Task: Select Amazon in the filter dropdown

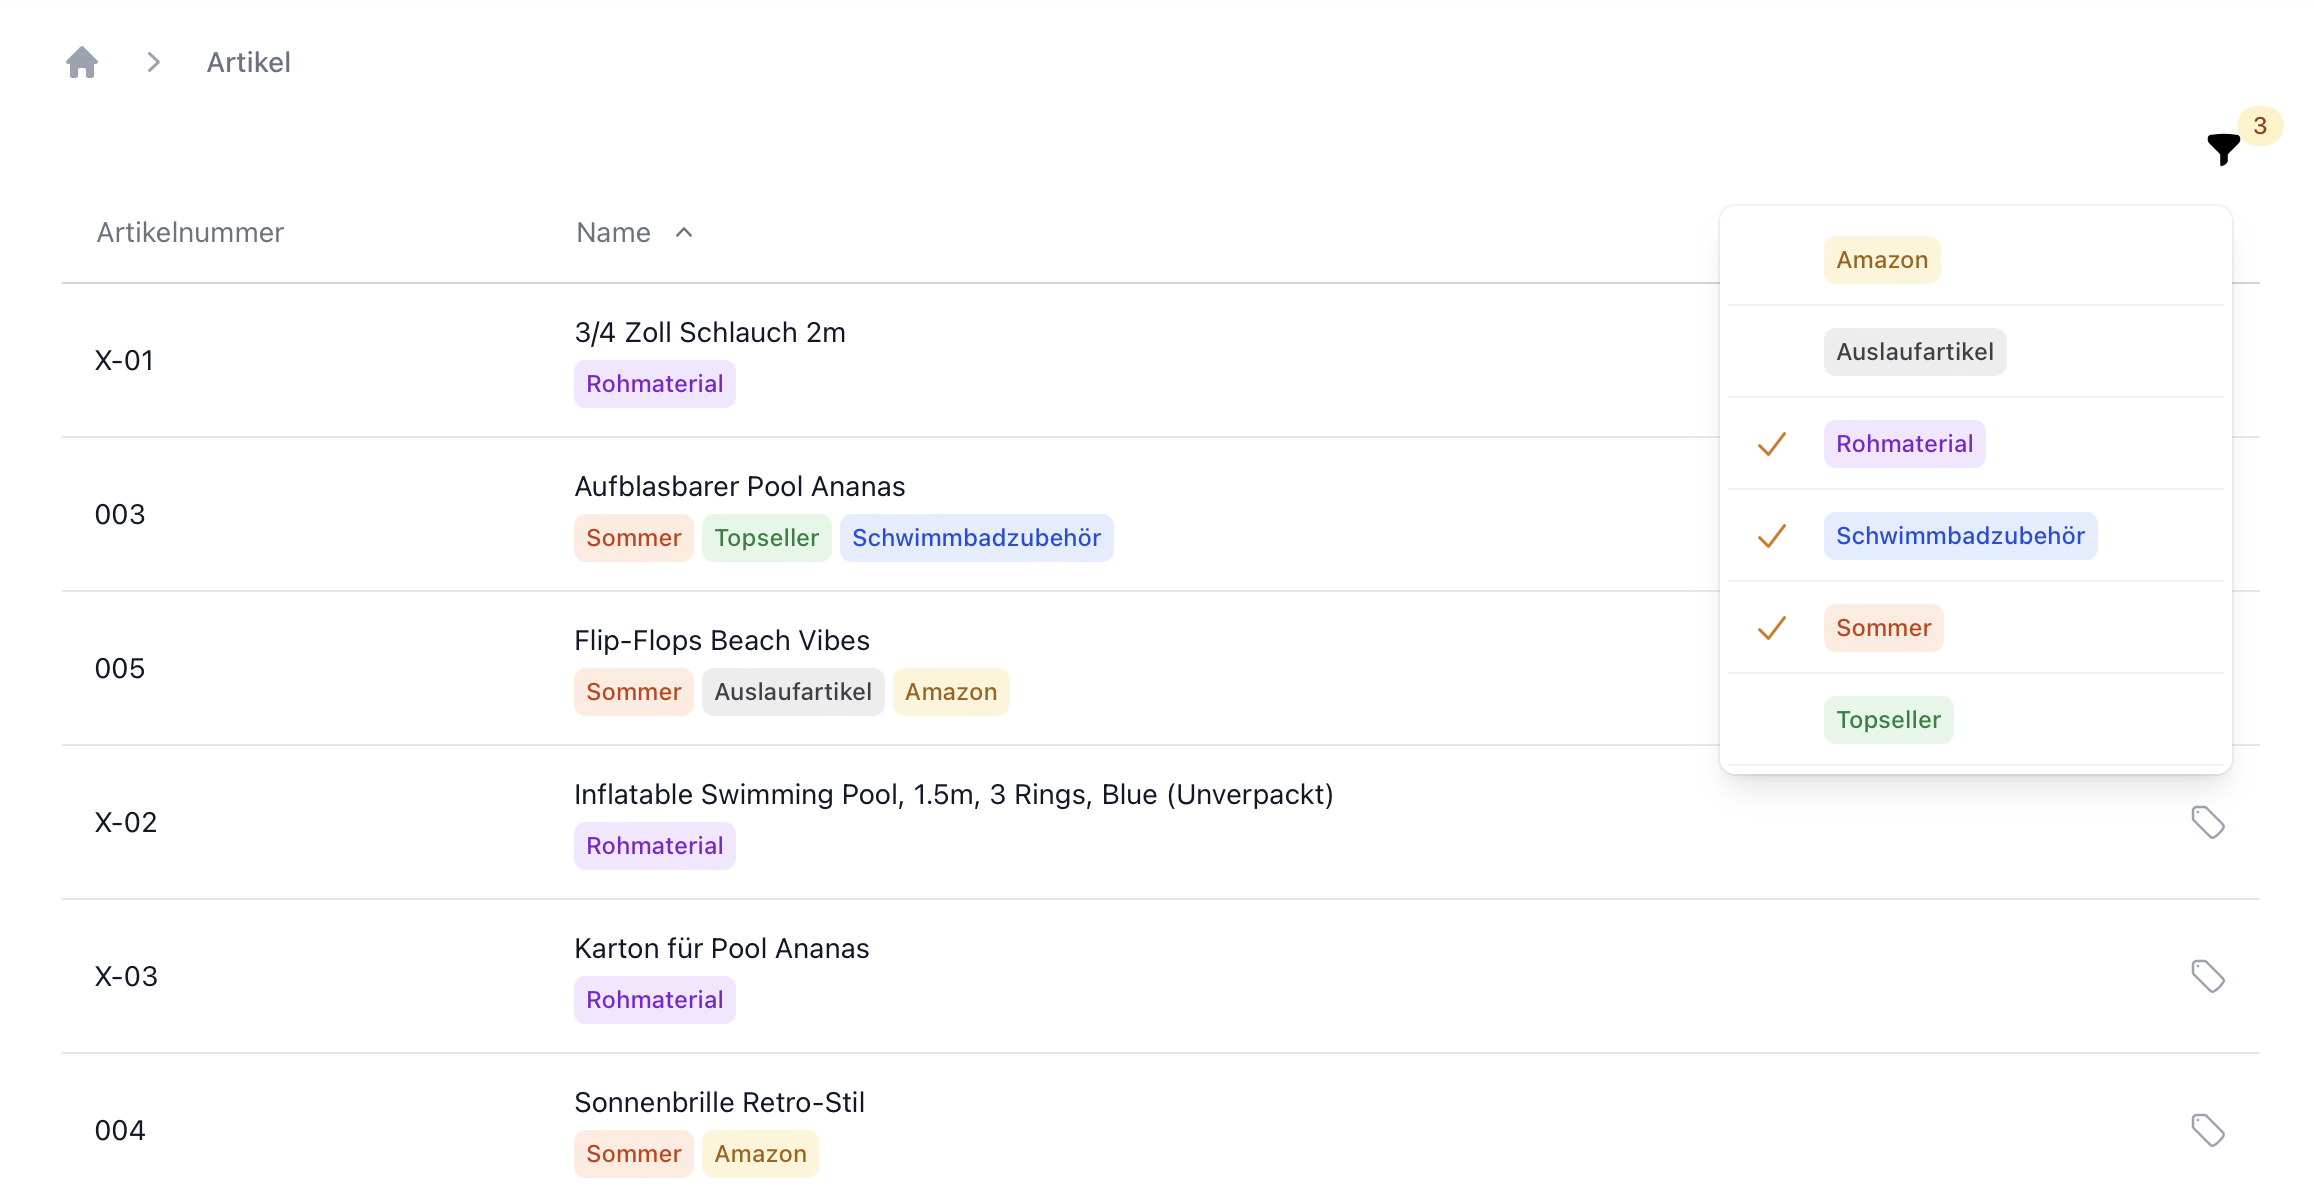Action: pos(1881,260)
